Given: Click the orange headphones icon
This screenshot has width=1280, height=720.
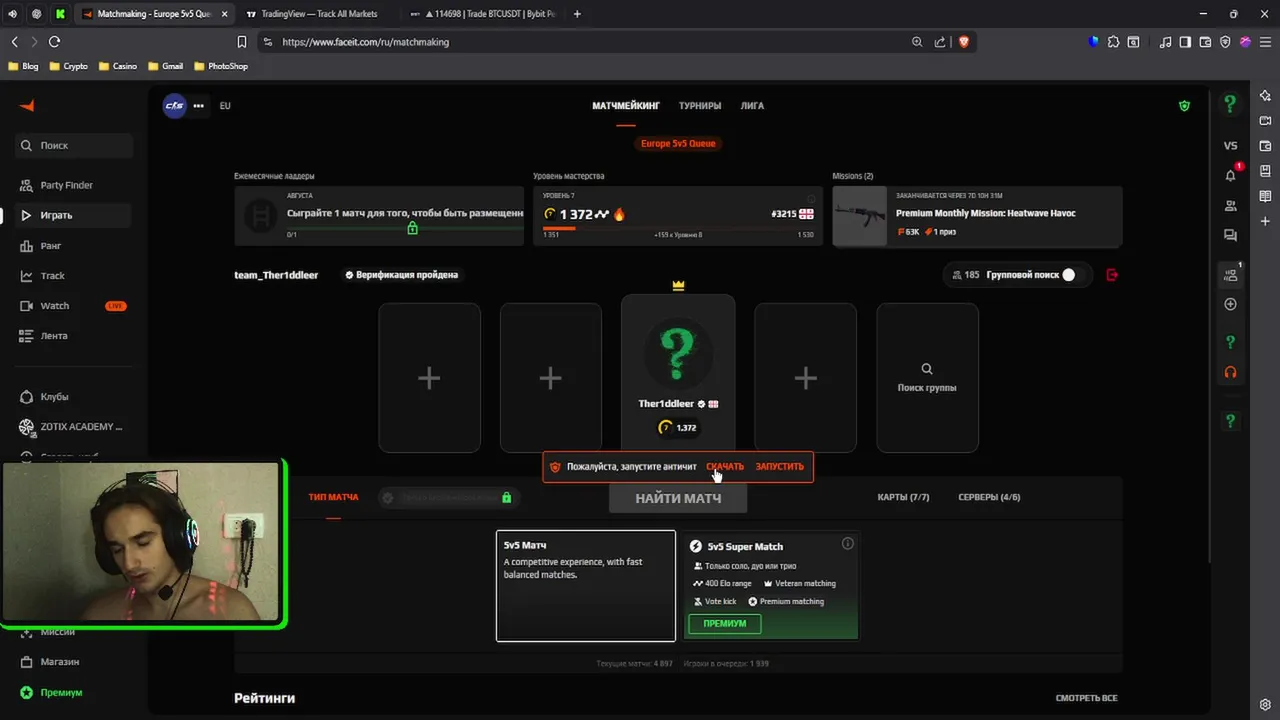Looking at the screenshot, I should tap(1231, 372).
